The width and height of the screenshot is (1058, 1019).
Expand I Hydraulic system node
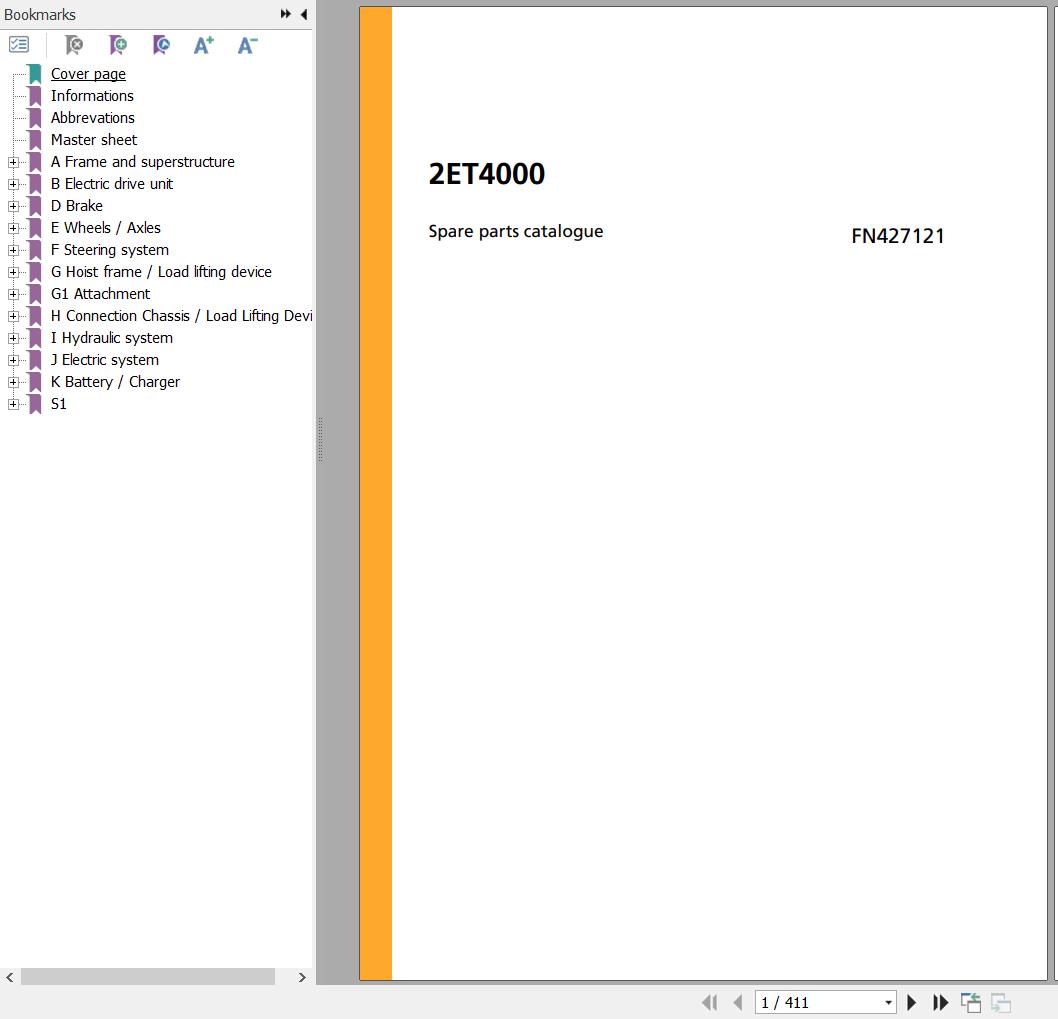(x=13, y=338)
